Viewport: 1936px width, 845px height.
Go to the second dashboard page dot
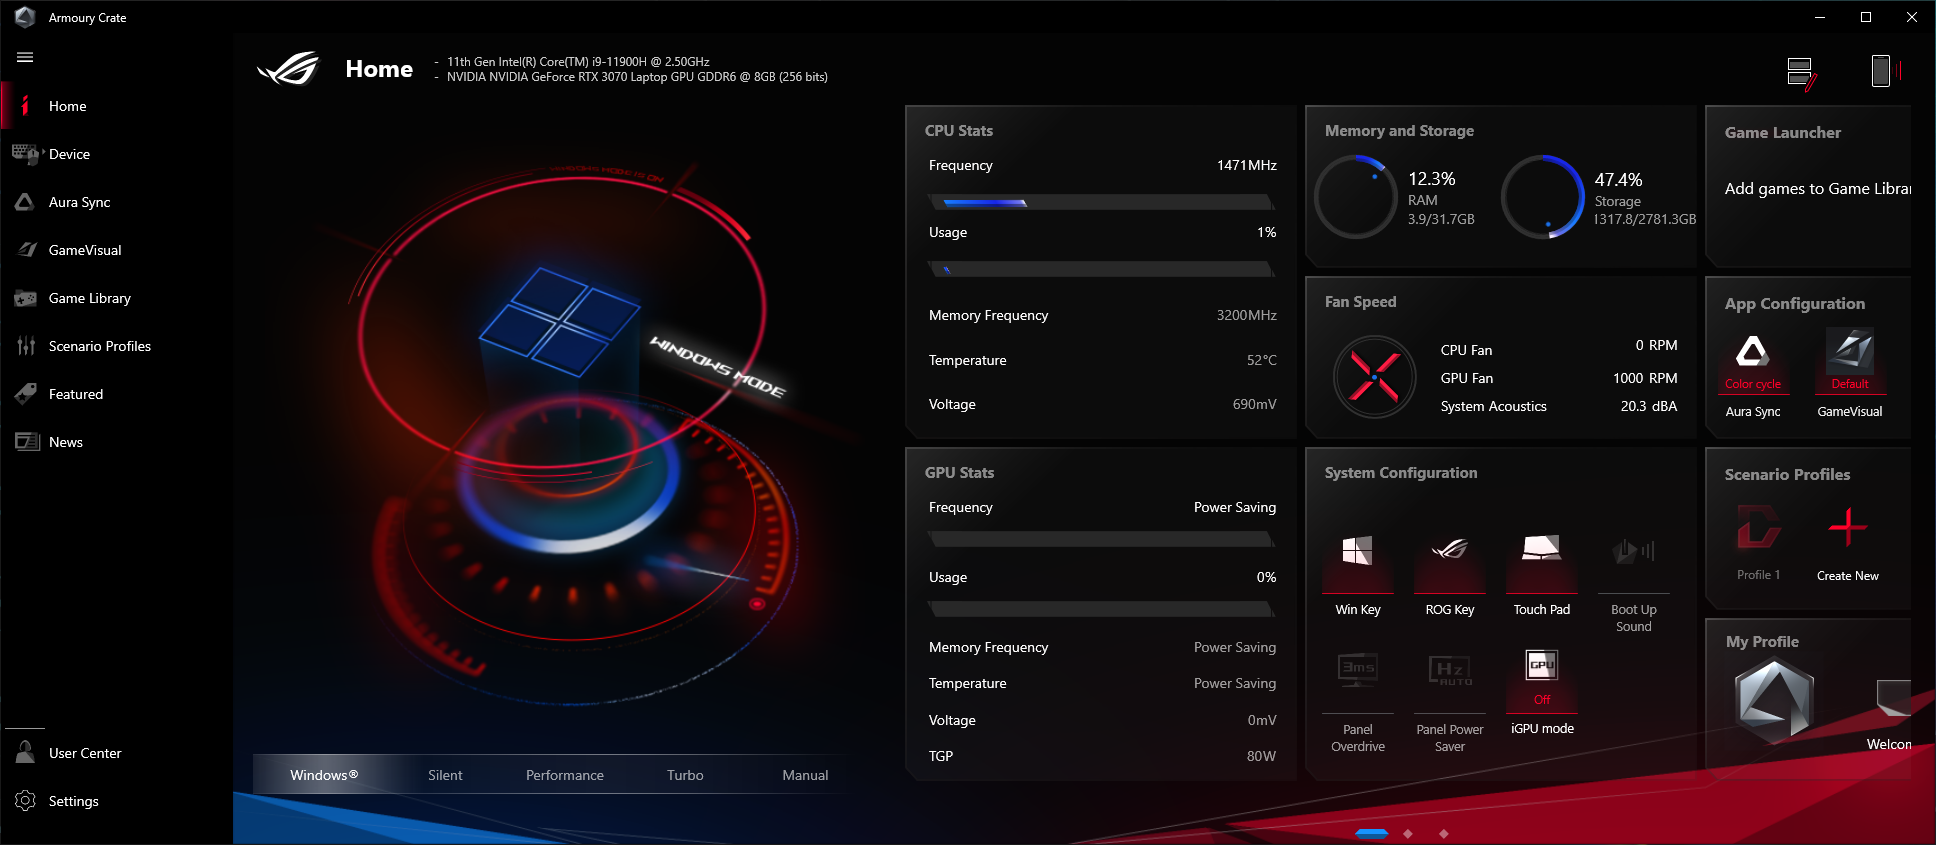(1408, 833)
